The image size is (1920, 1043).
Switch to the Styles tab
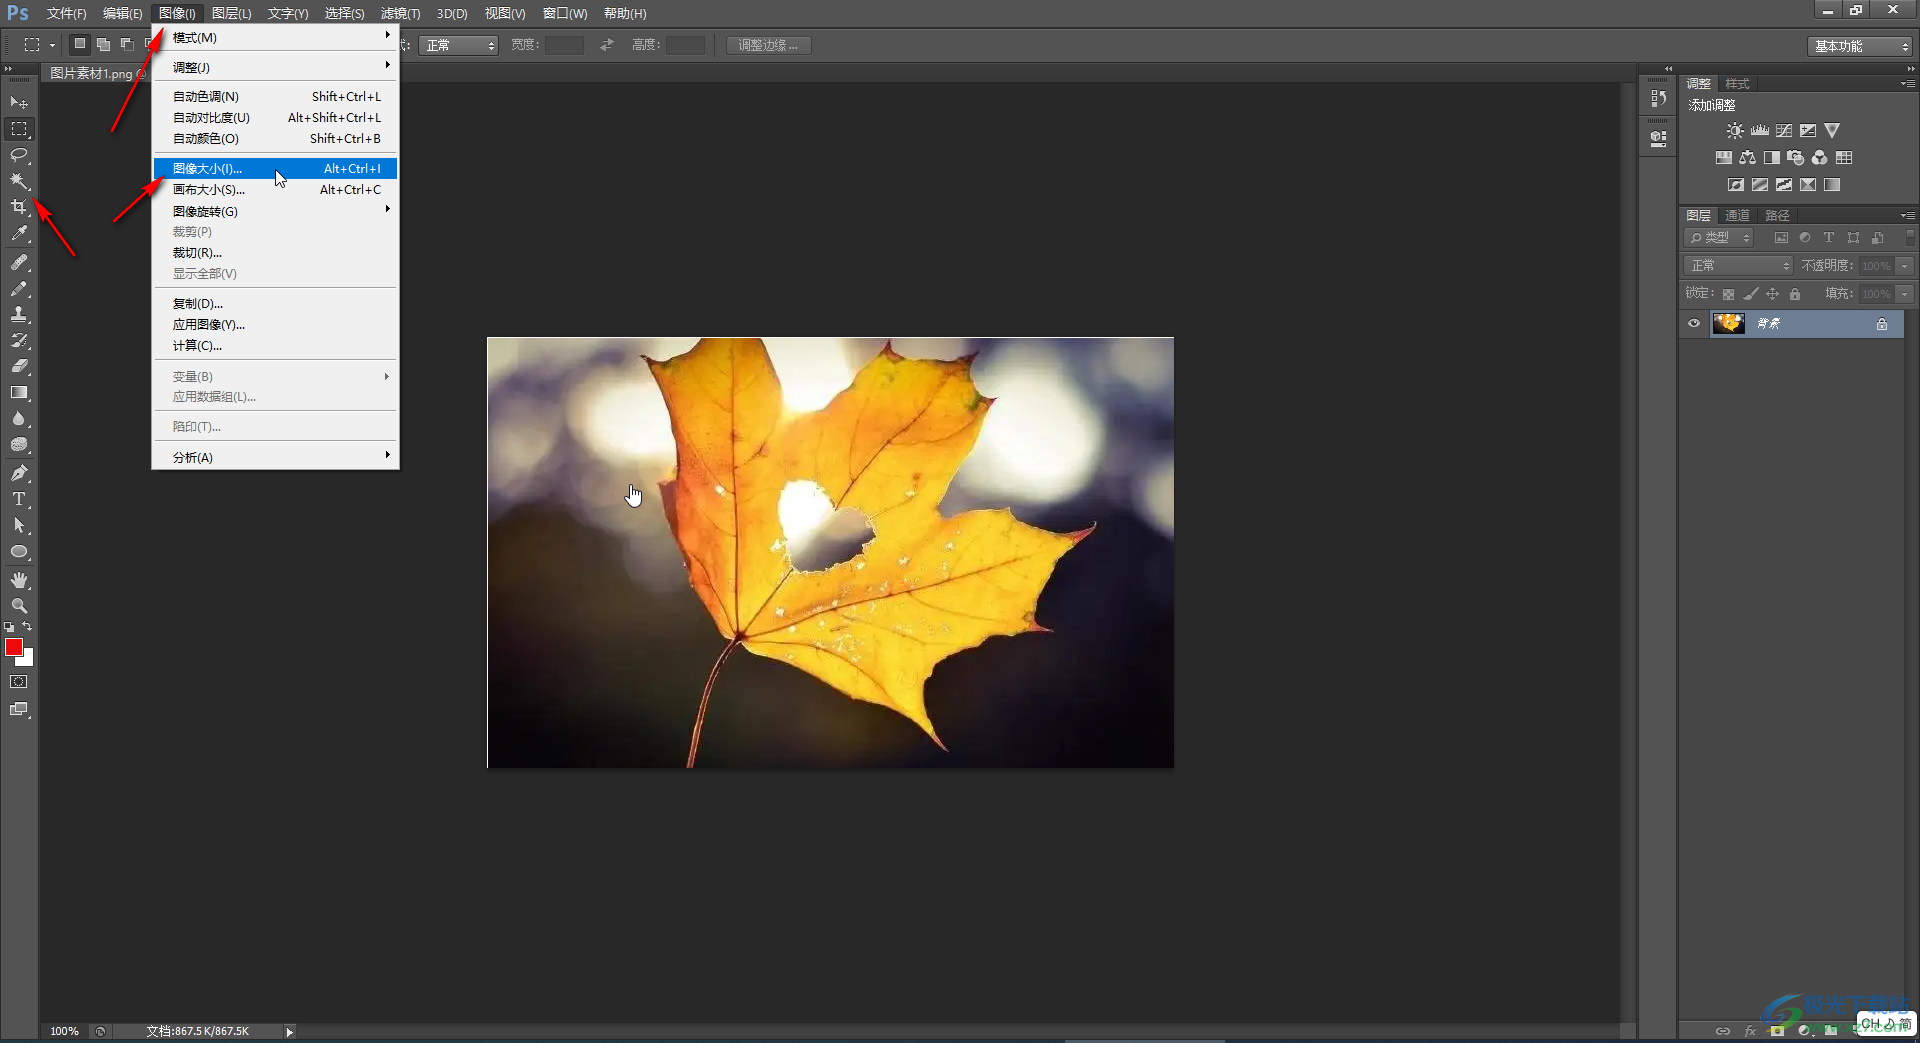point(1737,84)
